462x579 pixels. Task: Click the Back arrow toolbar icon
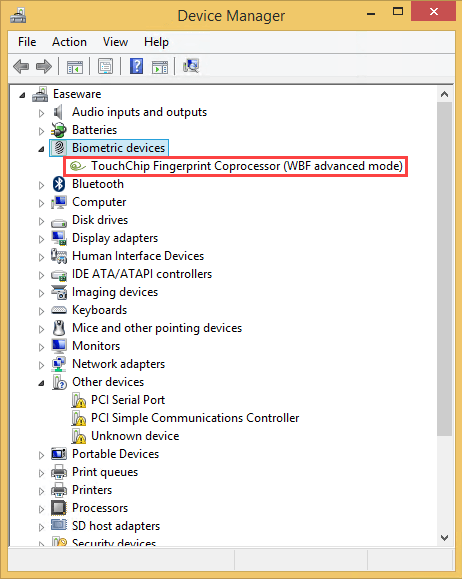[21, 67]
